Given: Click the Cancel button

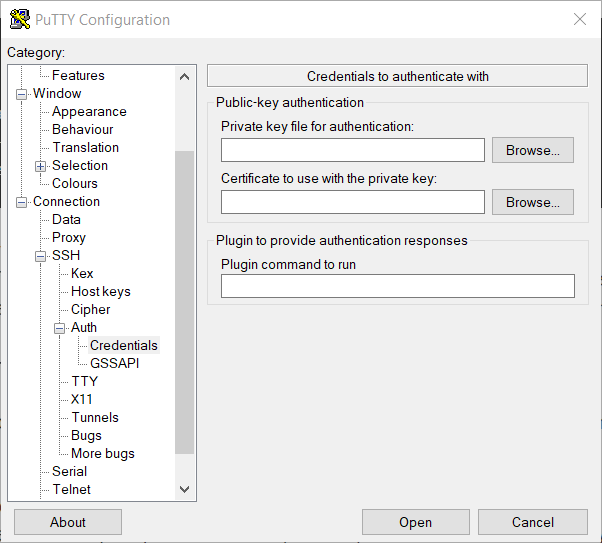Looking at the screenshot, I should pos(533,522).
